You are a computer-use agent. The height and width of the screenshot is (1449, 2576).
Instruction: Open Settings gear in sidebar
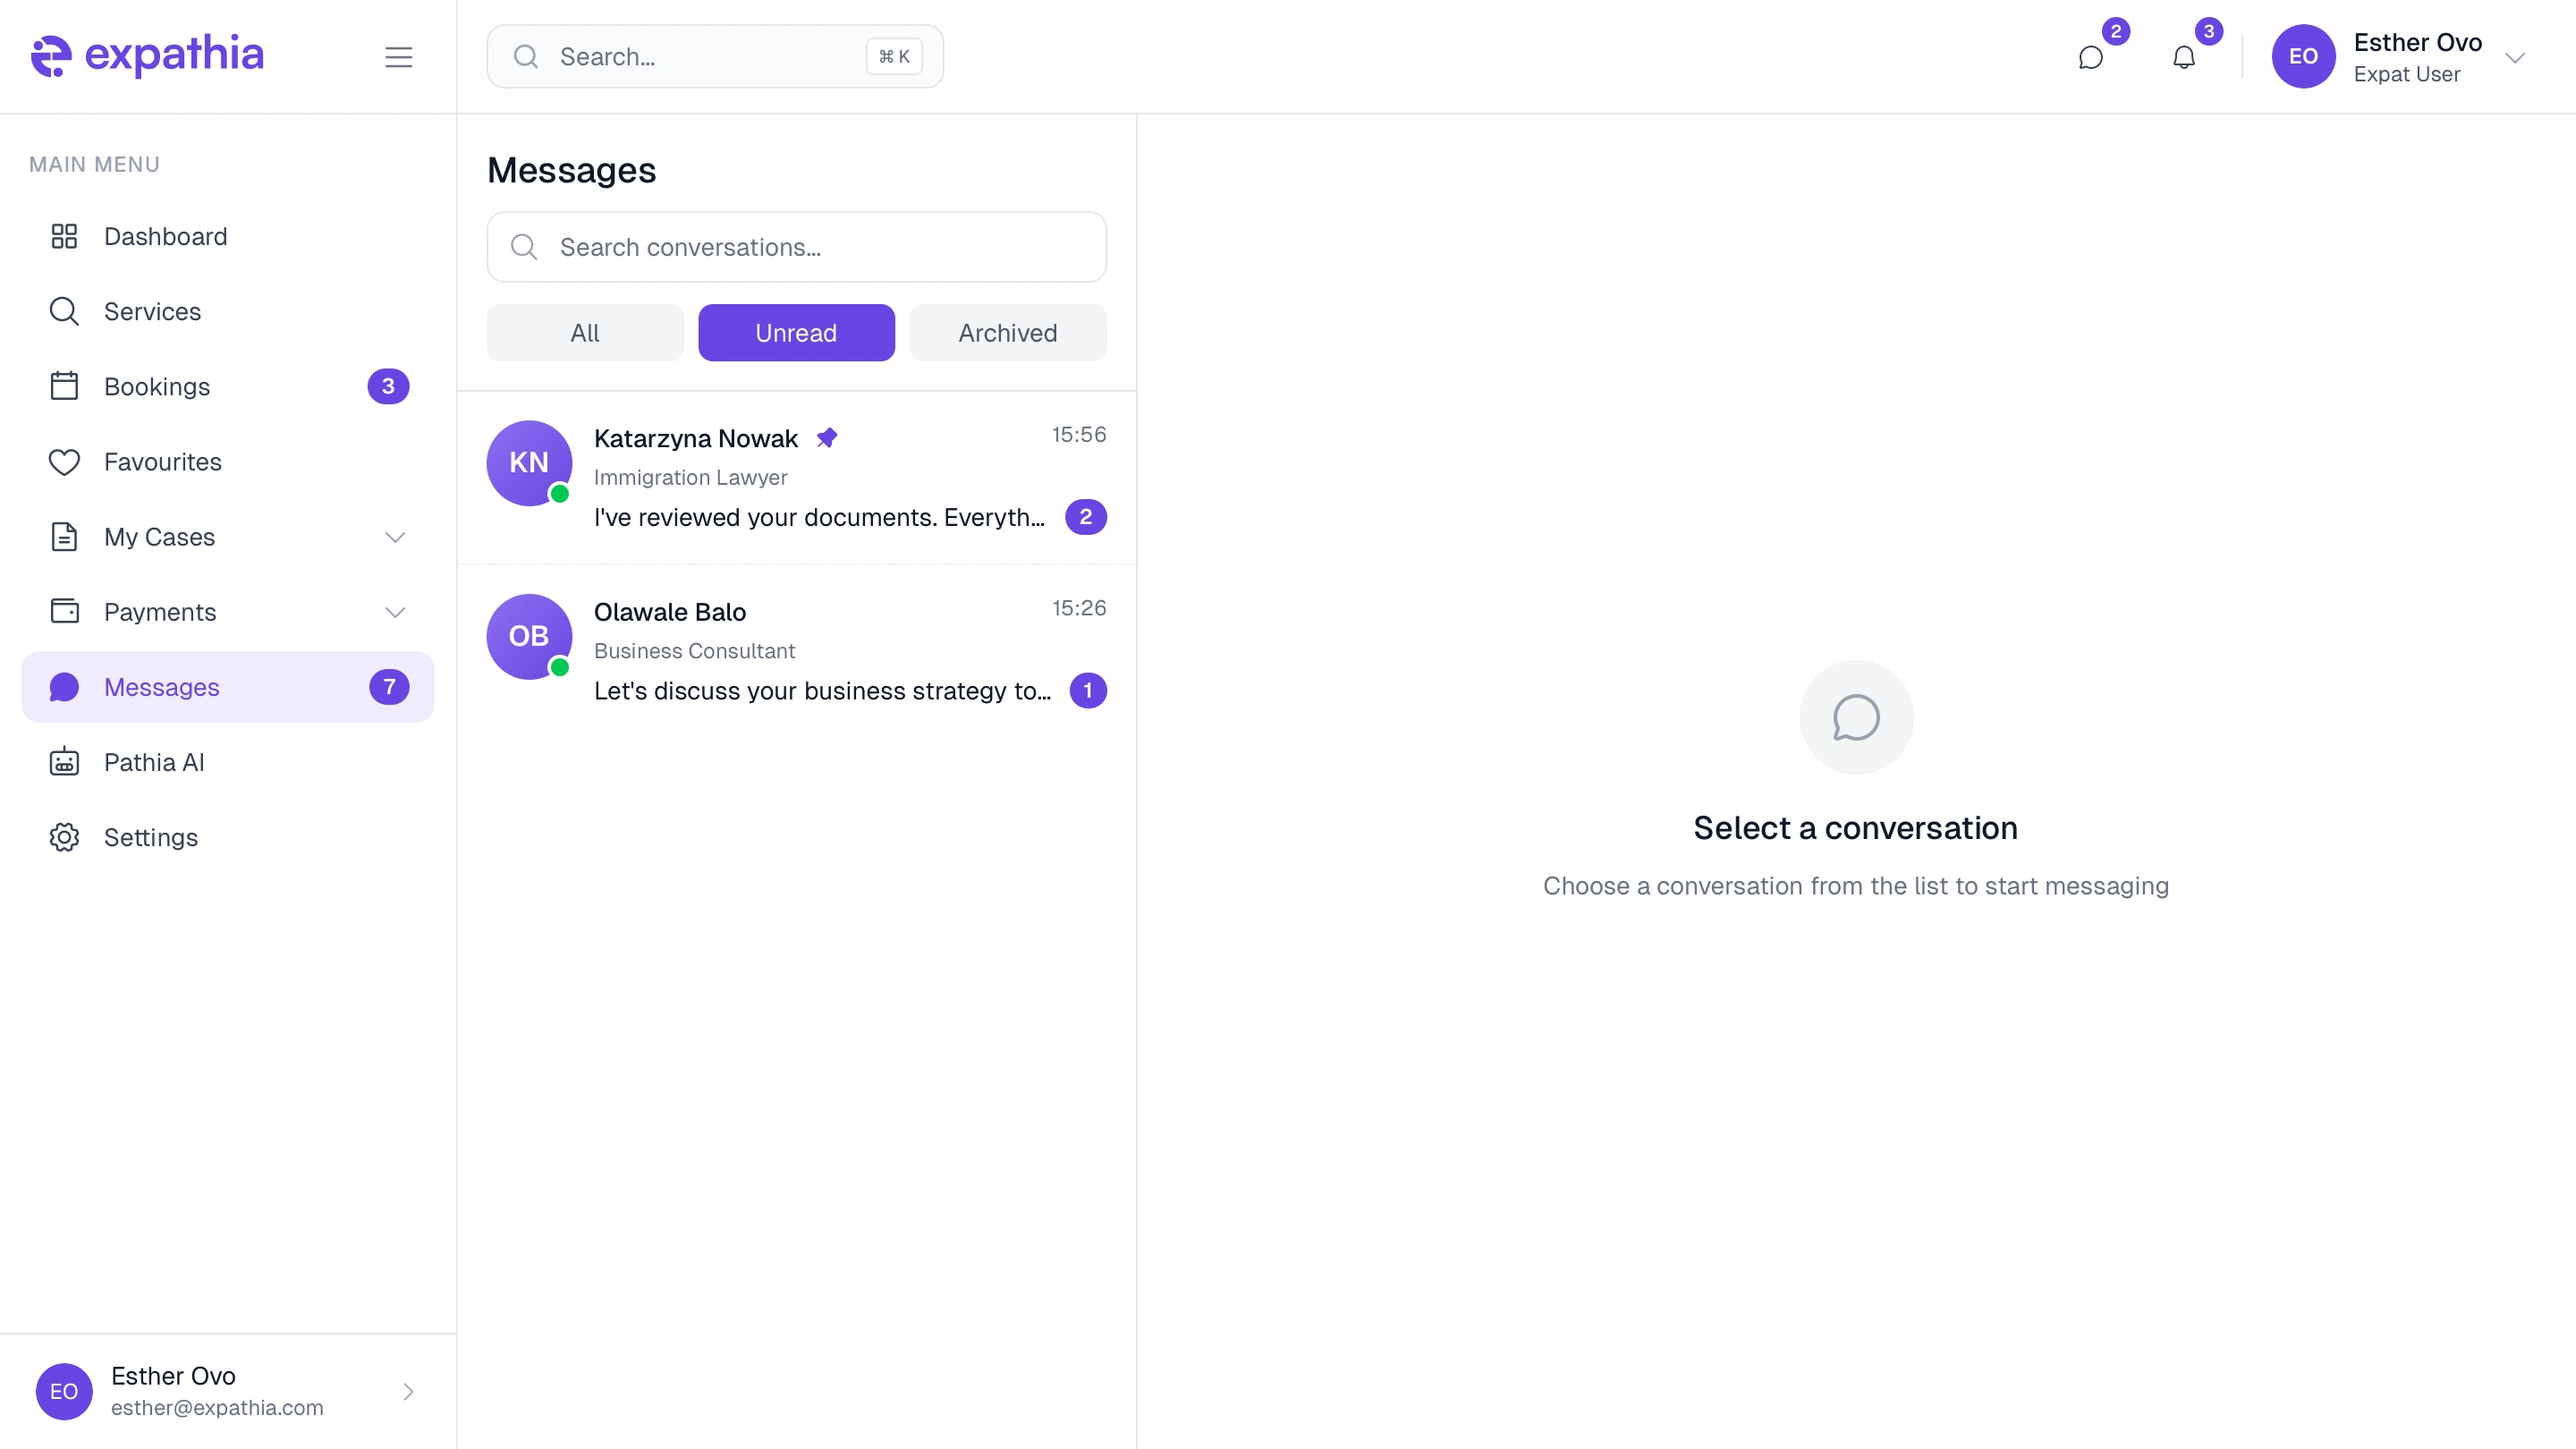(x=150, y=837)
